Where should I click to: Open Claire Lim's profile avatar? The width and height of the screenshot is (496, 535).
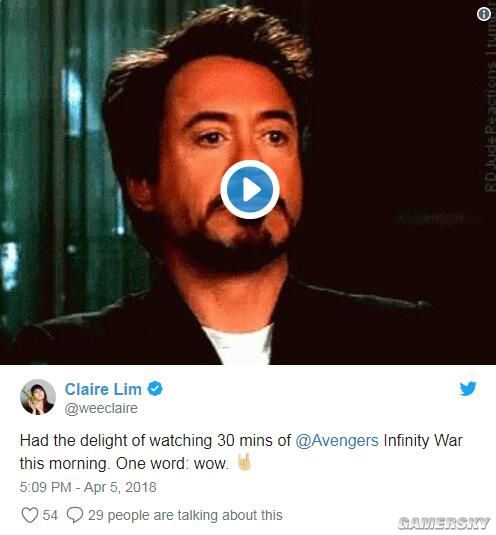click(38, 397)
